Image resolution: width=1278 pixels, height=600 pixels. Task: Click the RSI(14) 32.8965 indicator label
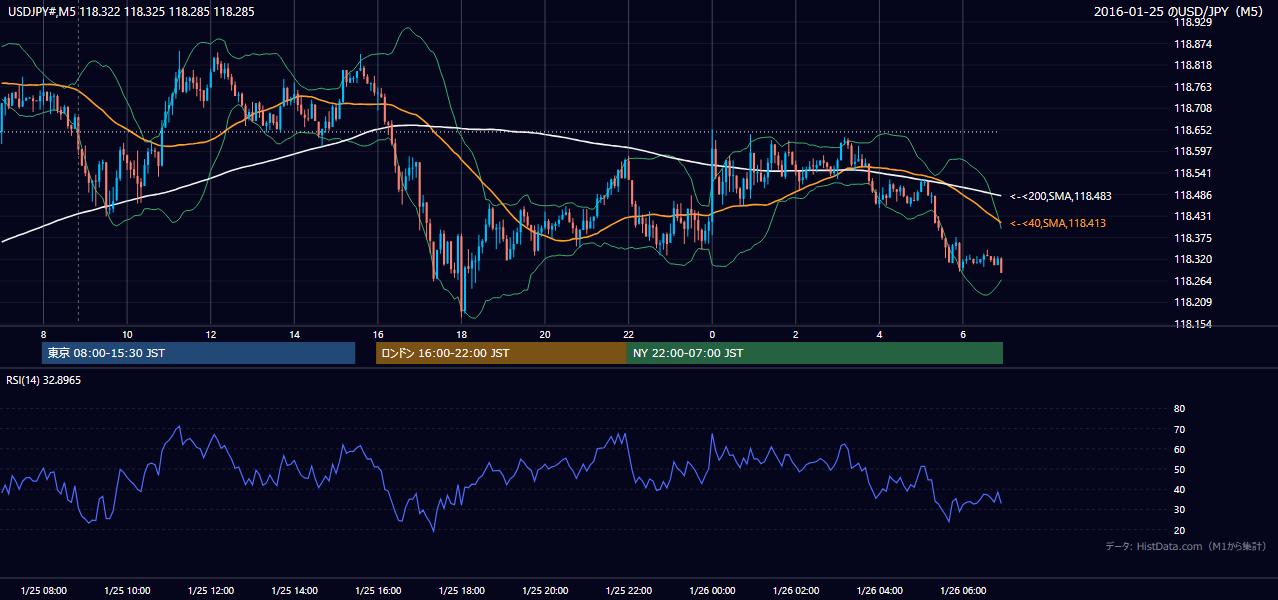click(43, 380)
